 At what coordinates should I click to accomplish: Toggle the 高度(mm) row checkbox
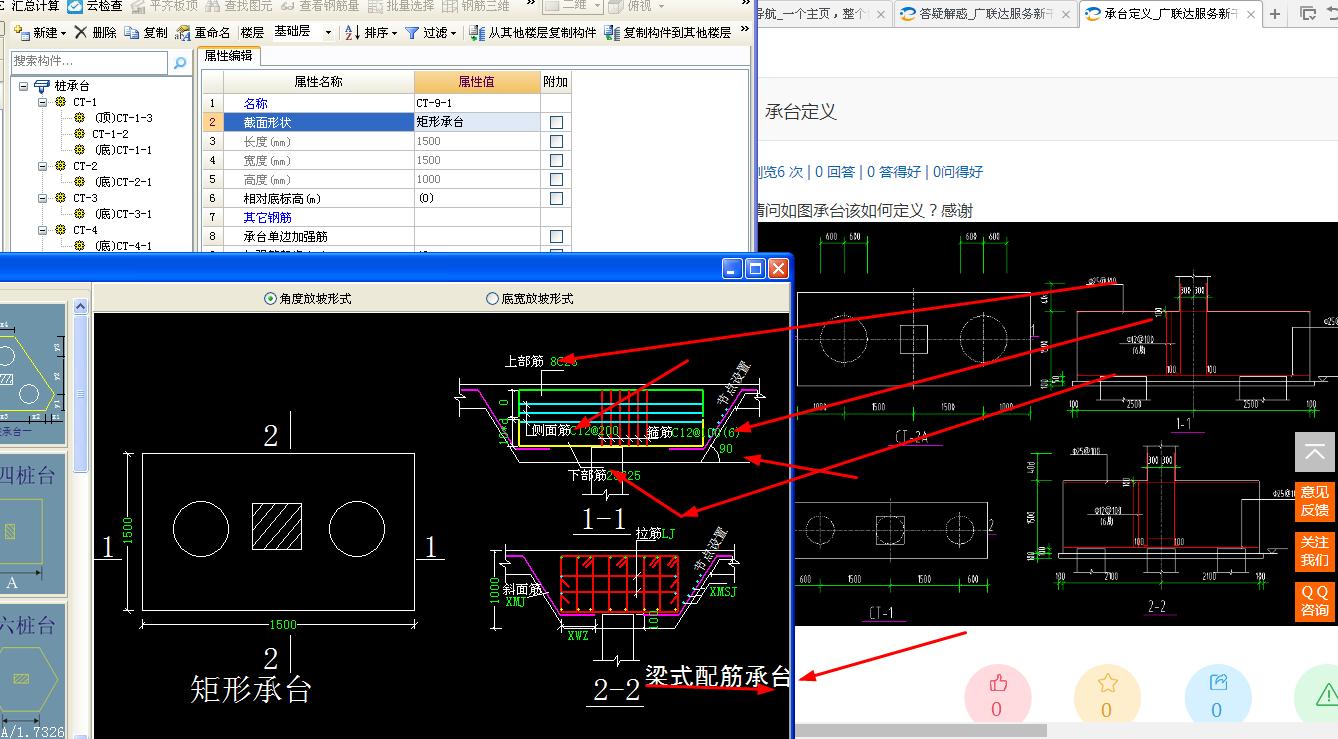pyautogui.click(x=556, y=179)
